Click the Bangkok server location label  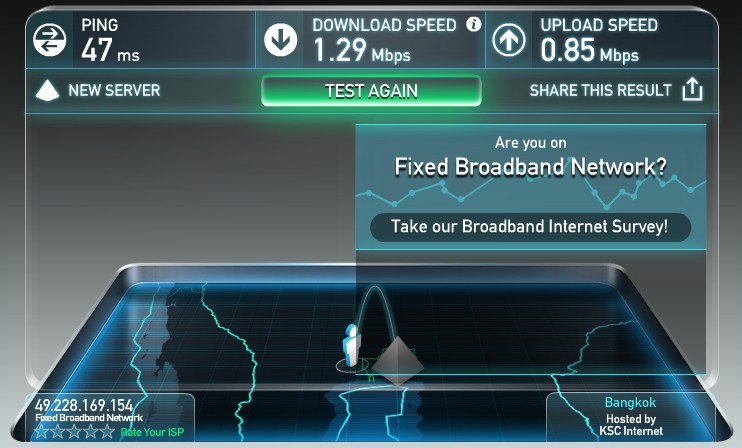coord(630,403)
